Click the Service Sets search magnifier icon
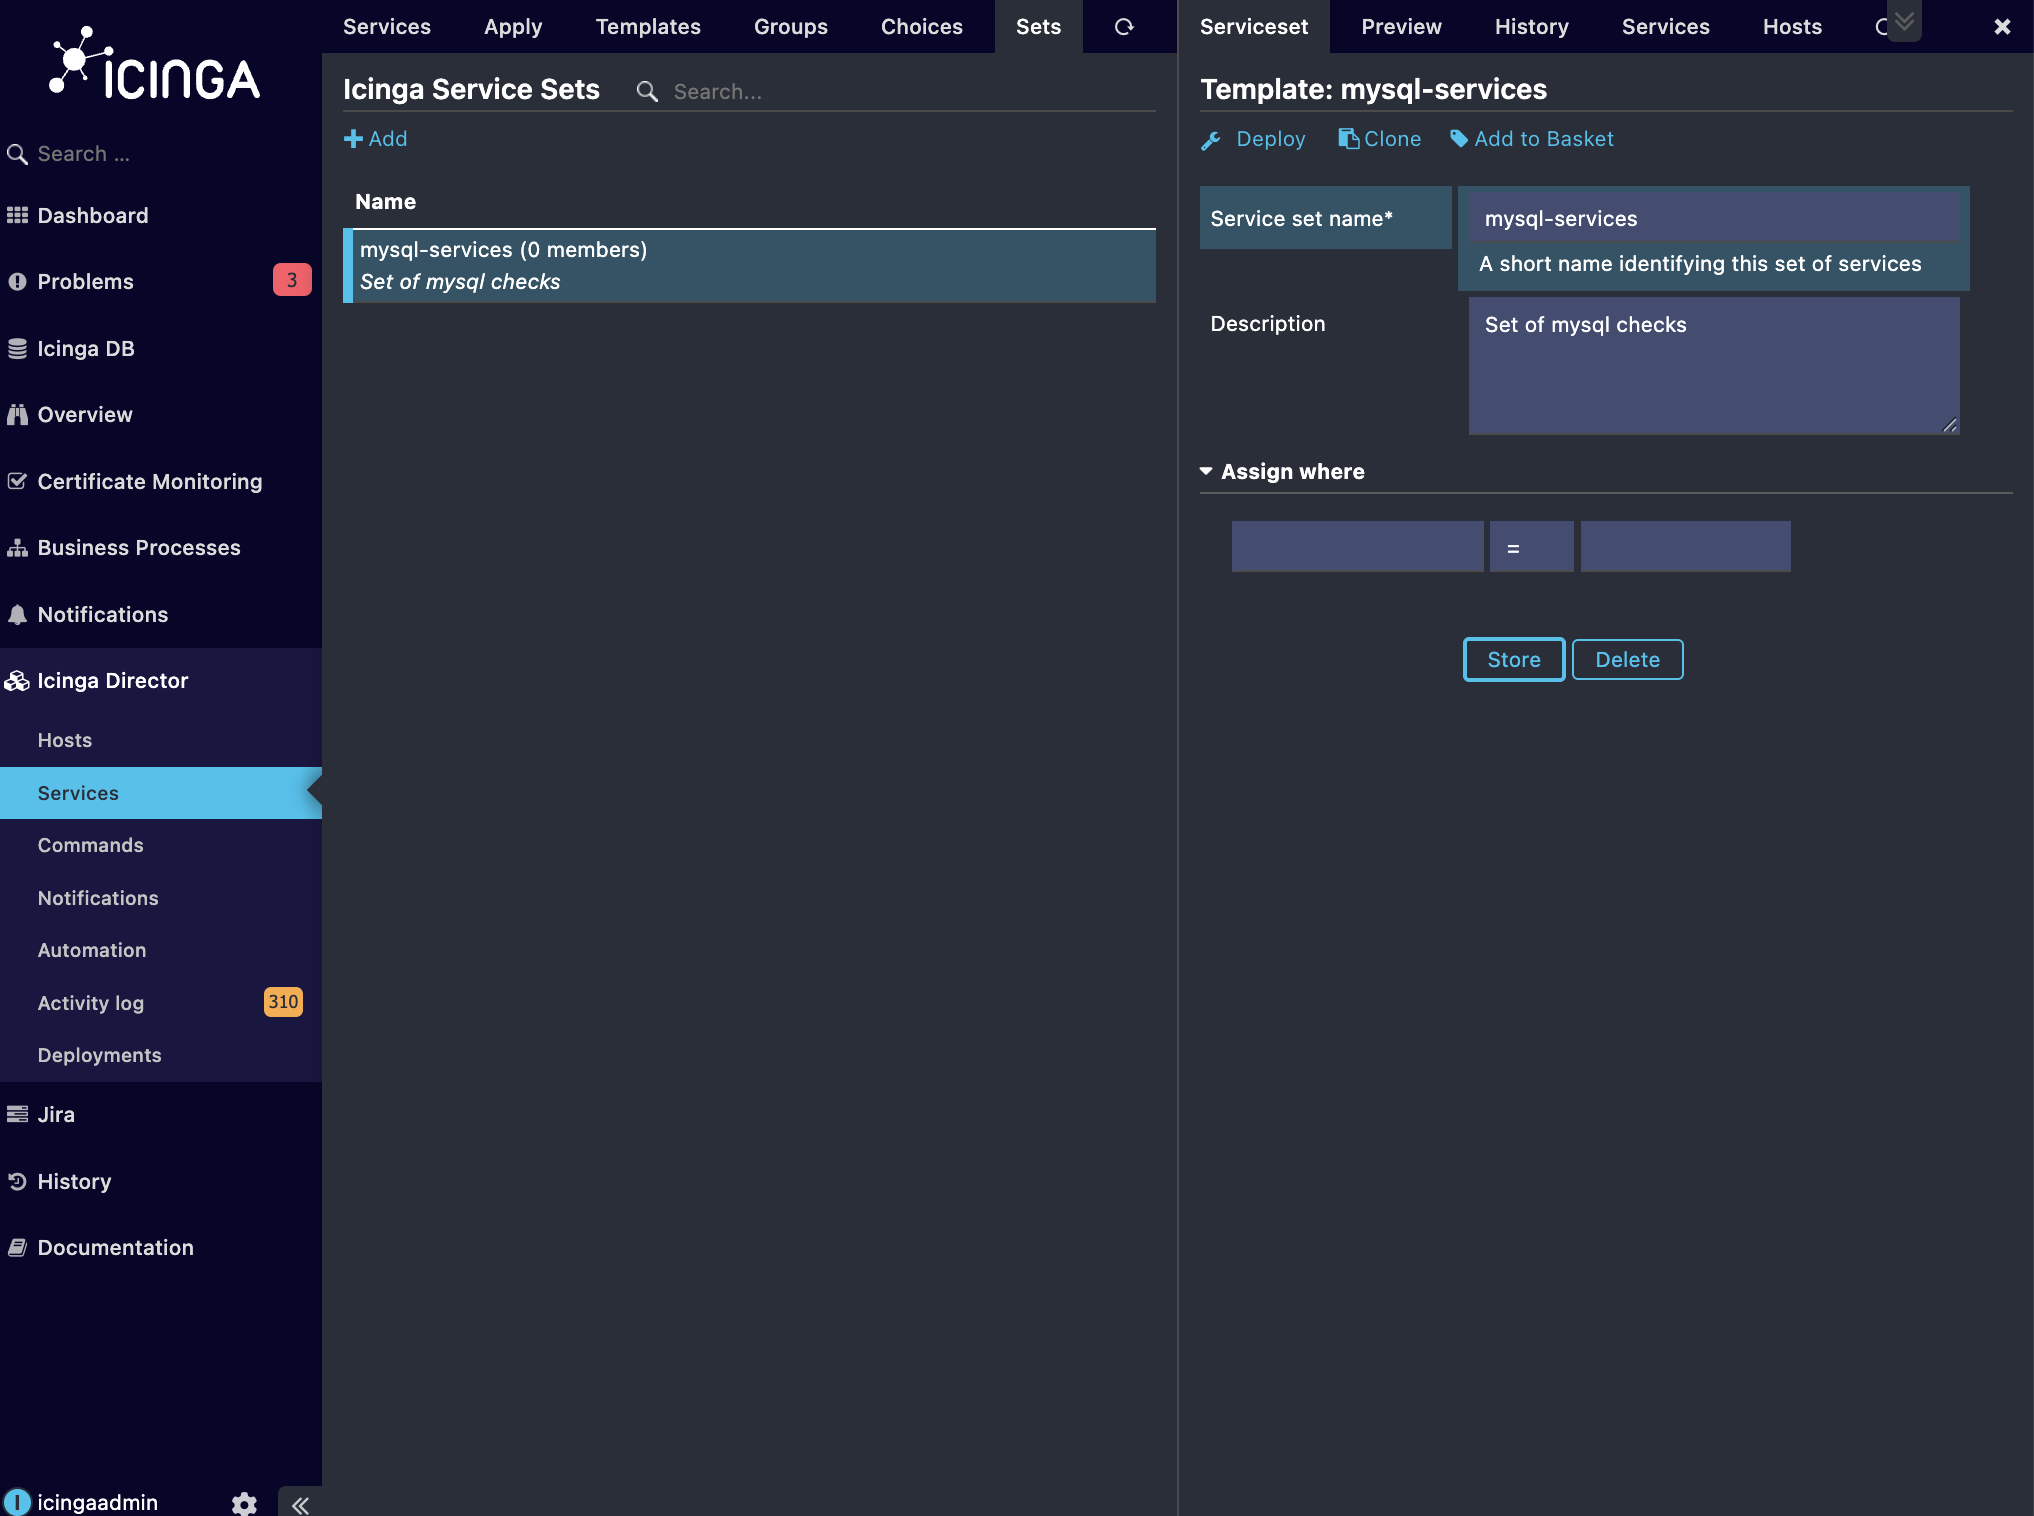The image size is (2034, 1516). pyautogui.click(x=647, y=92)
